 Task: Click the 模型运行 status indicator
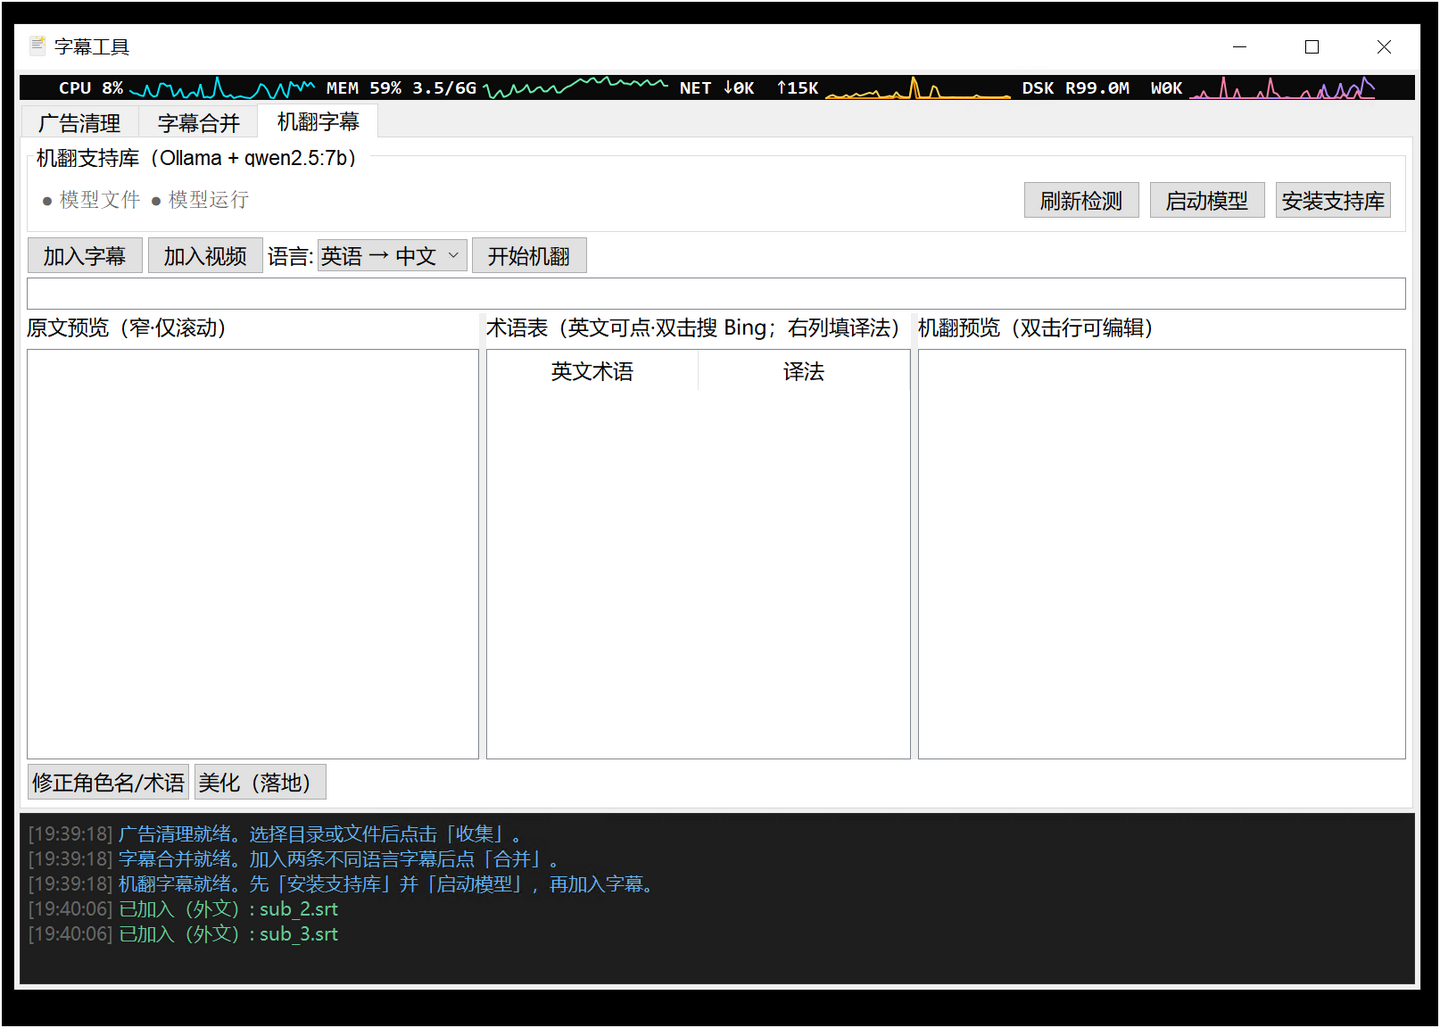tap(200, 200)
